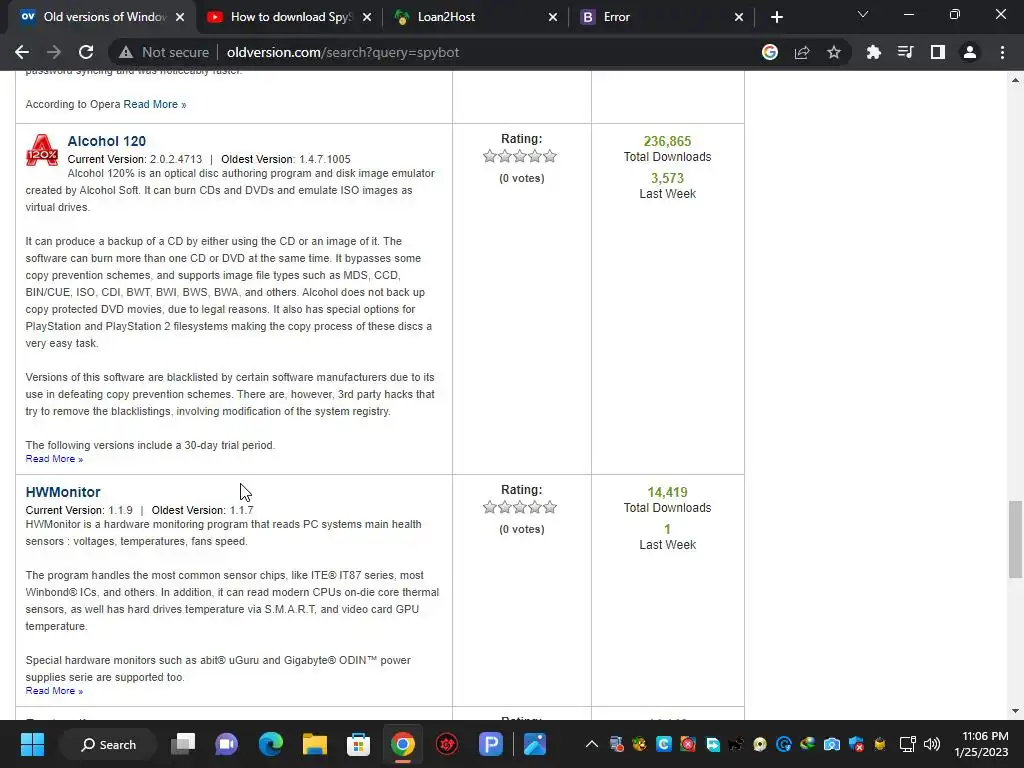The width and height of the screenshot is (1024, 768).
Task: Click Alcohol 120's 236,865 total downloads
Action: coord(667,141)
